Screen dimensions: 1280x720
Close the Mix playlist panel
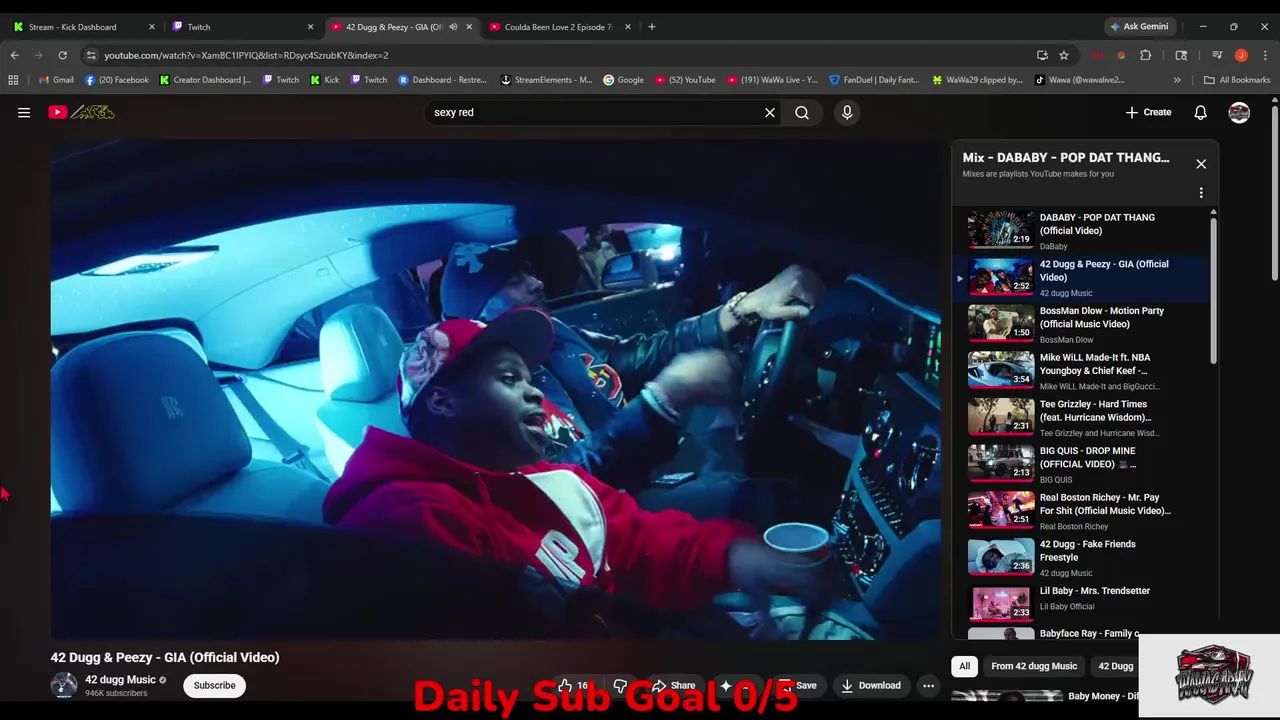1201,164
